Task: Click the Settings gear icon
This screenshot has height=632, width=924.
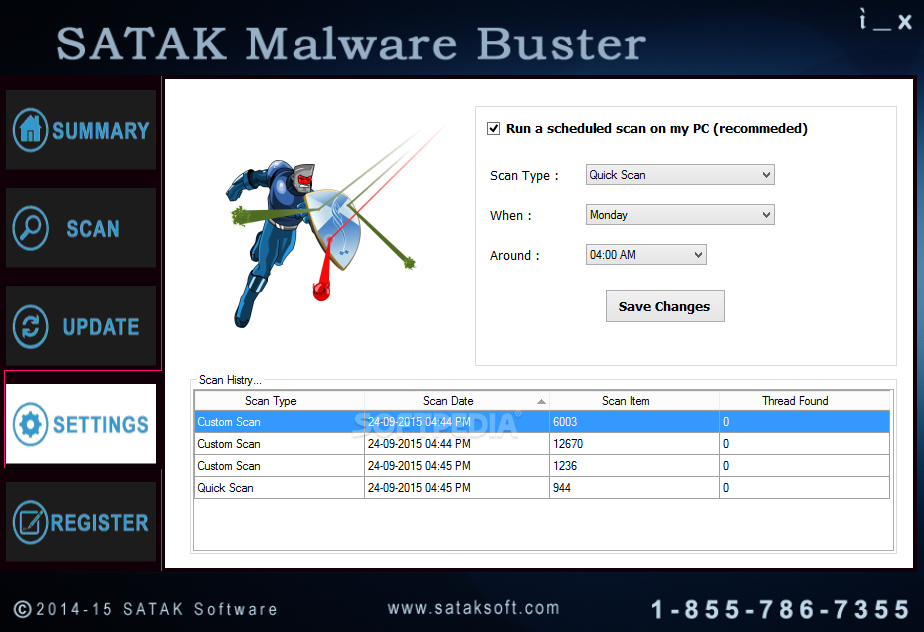Action: [x=31, y=424]
